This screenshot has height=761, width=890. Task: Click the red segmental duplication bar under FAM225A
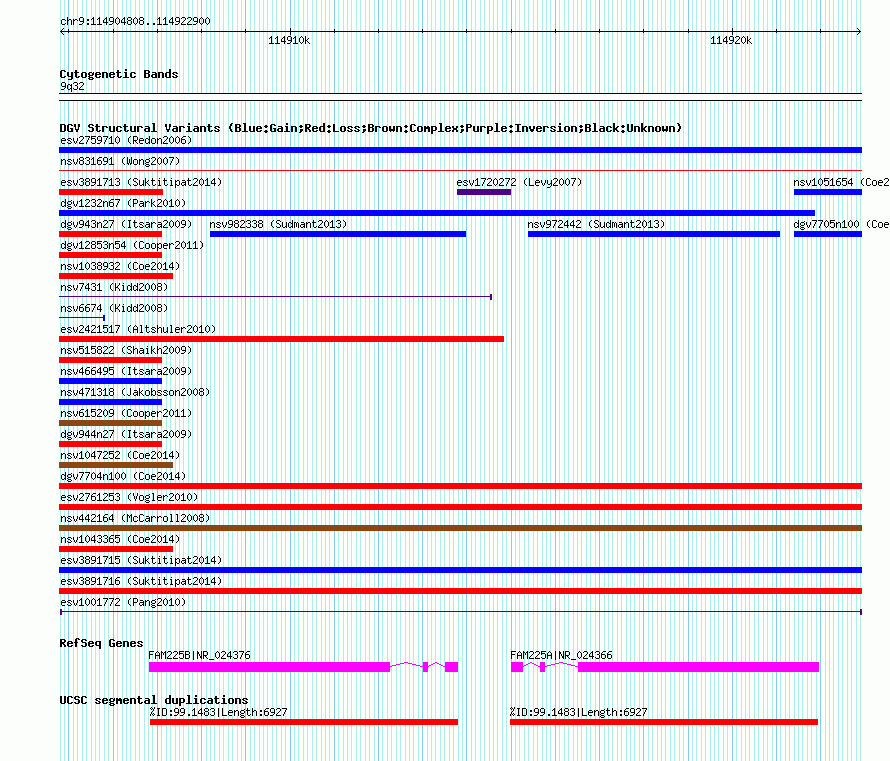(x=664, y=722)
